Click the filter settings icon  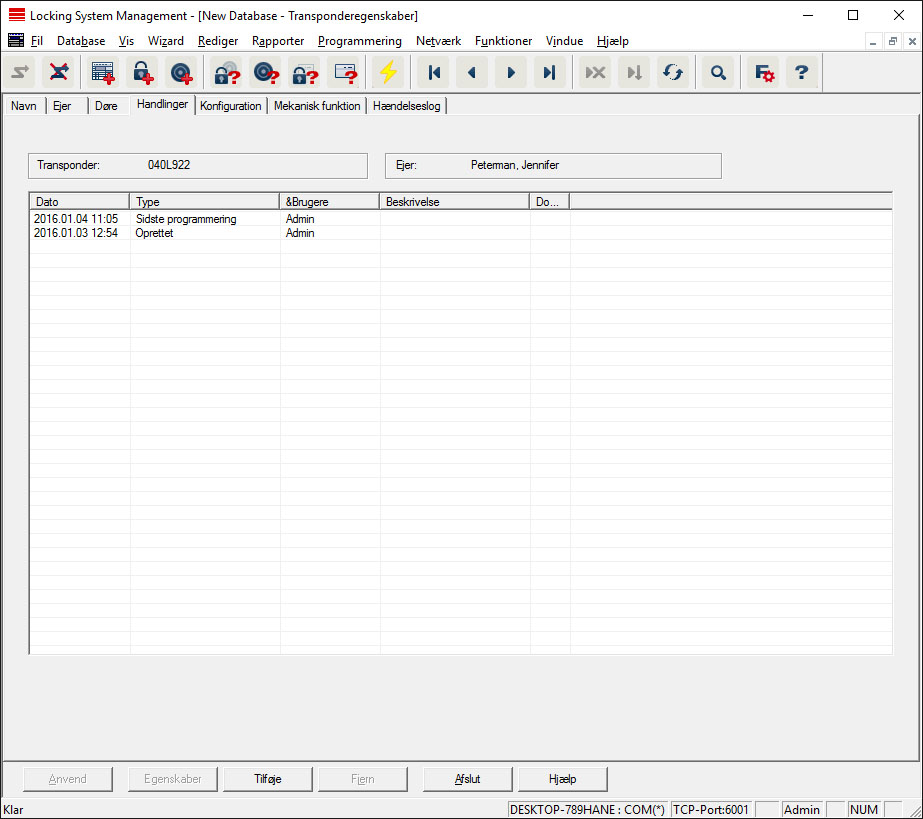764,72
